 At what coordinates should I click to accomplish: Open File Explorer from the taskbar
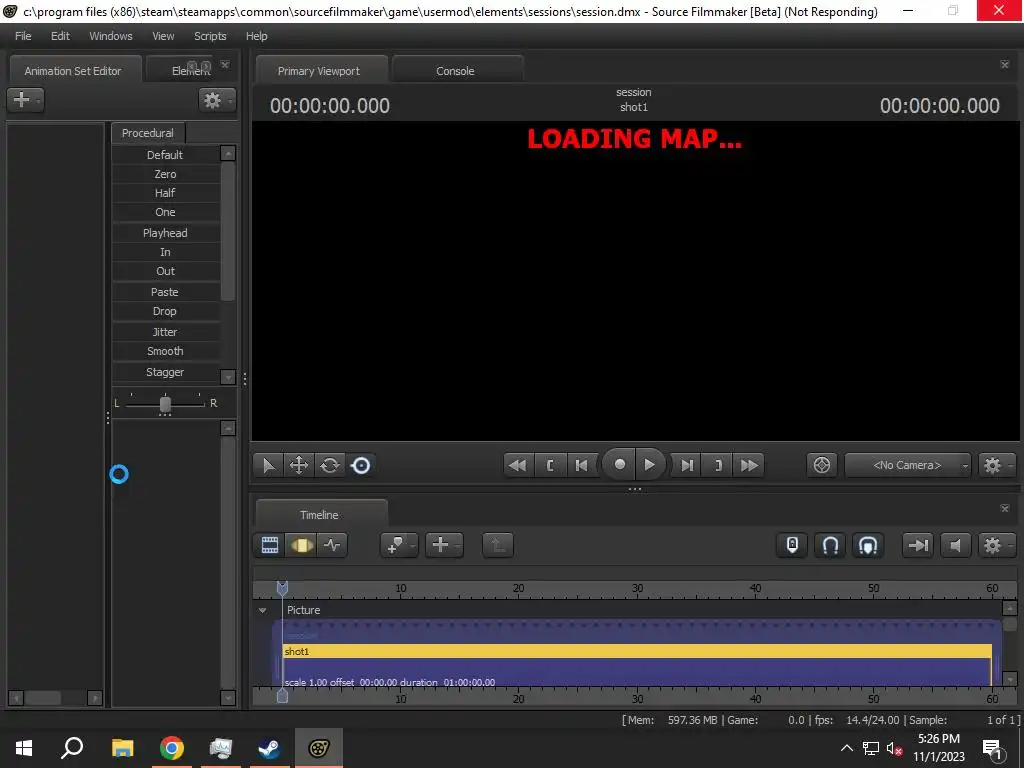point(122,748)
